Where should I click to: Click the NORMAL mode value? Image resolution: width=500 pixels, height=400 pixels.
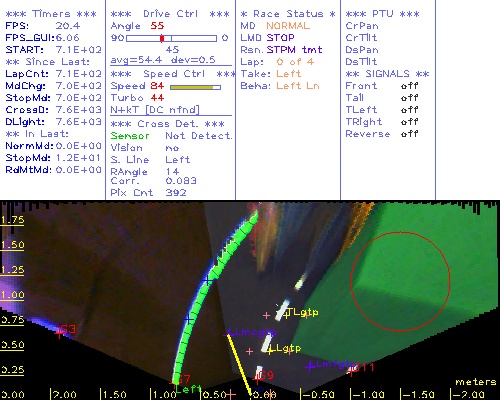[288, 26]
